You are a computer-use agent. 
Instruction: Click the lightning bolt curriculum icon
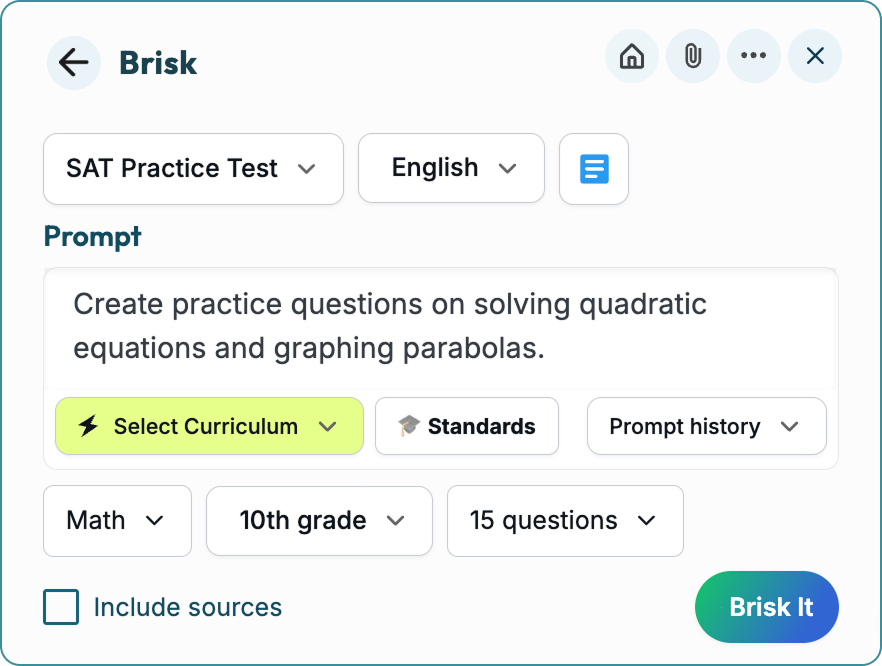(x=88, y=427)
